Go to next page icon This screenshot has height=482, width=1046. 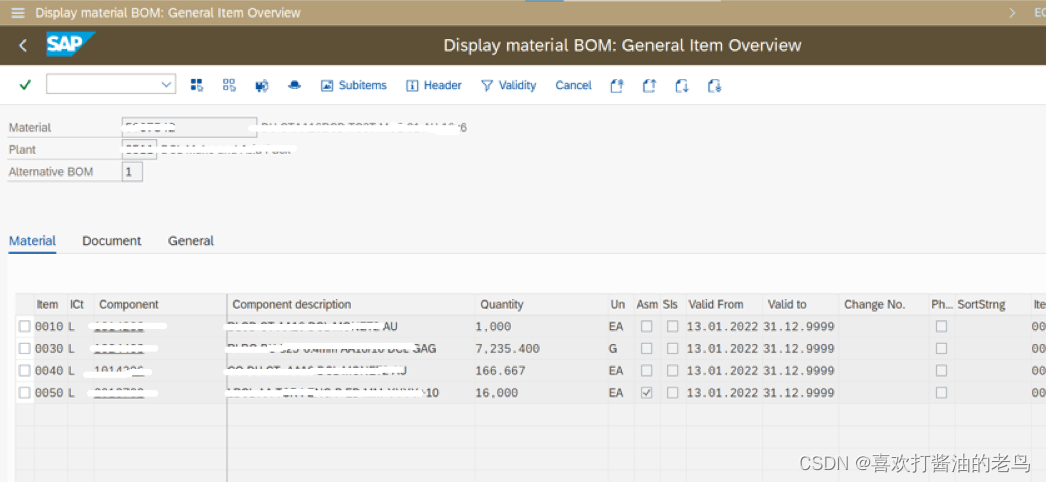682,85
